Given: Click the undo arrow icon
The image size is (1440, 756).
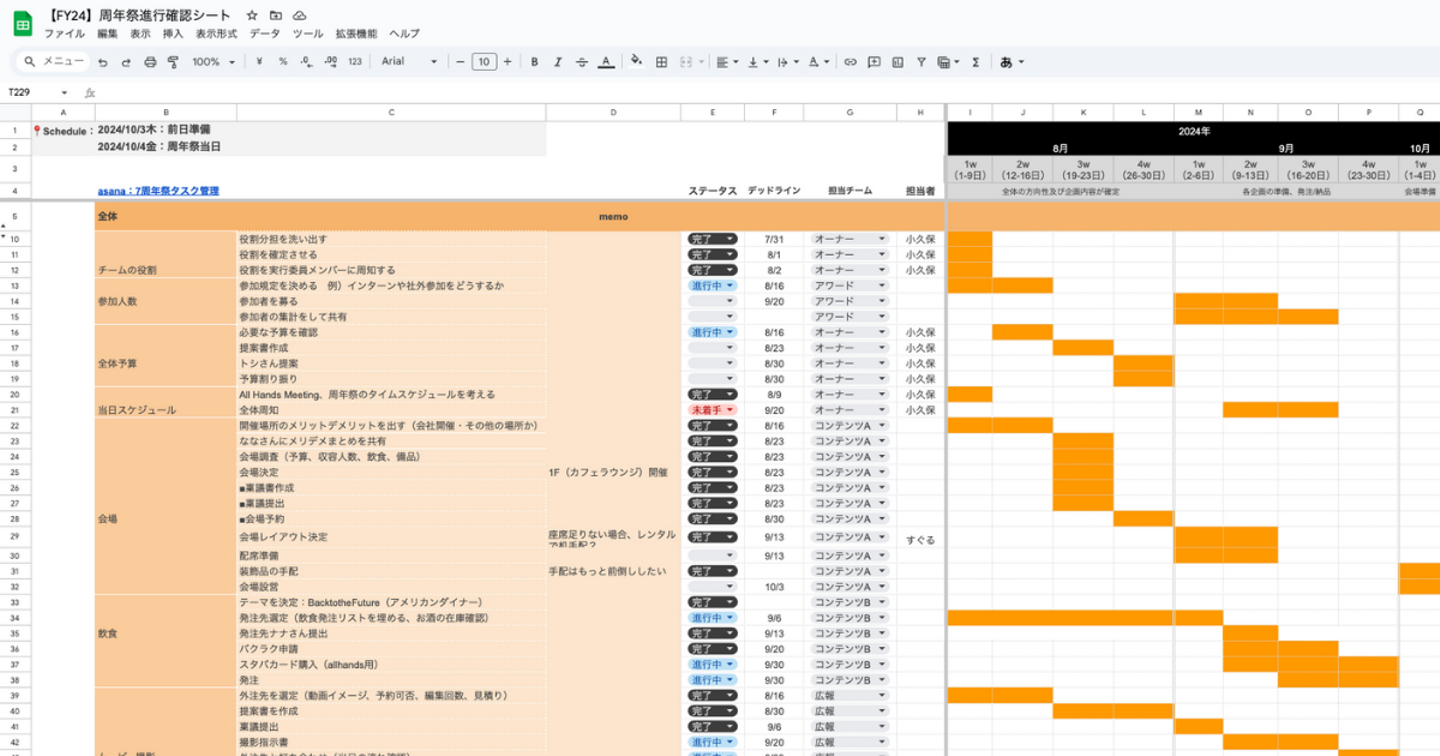Looking at the screenshot, I should 103,62.
